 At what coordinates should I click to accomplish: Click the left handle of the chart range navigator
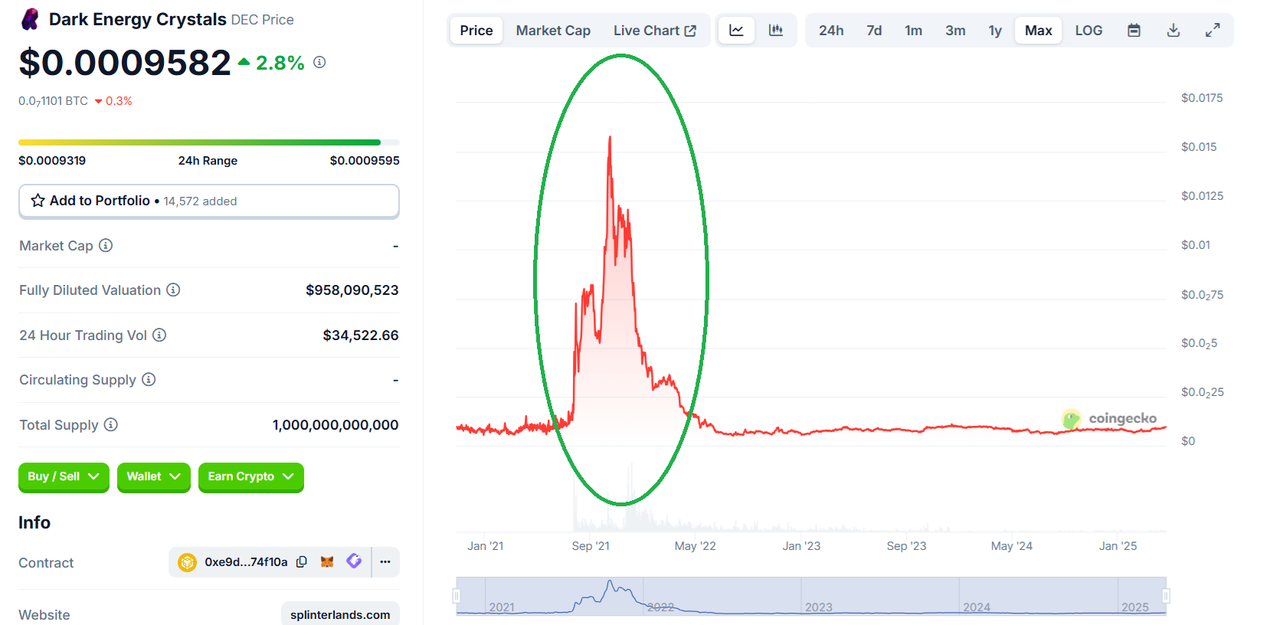coord(457,596)
